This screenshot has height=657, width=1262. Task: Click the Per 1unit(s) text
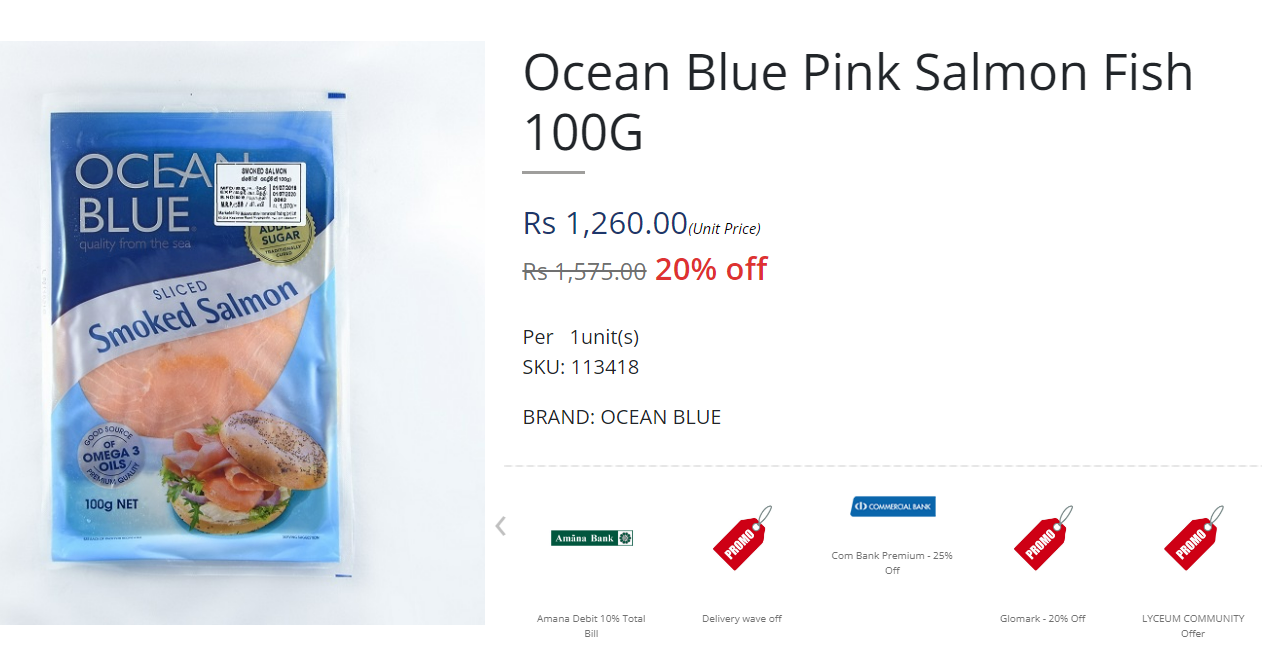point(581,337)
